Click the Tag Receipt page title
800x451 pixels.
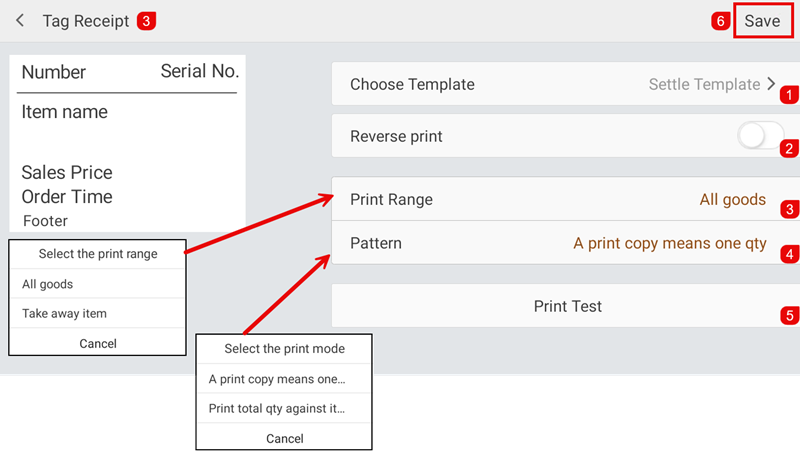point(86,21)
